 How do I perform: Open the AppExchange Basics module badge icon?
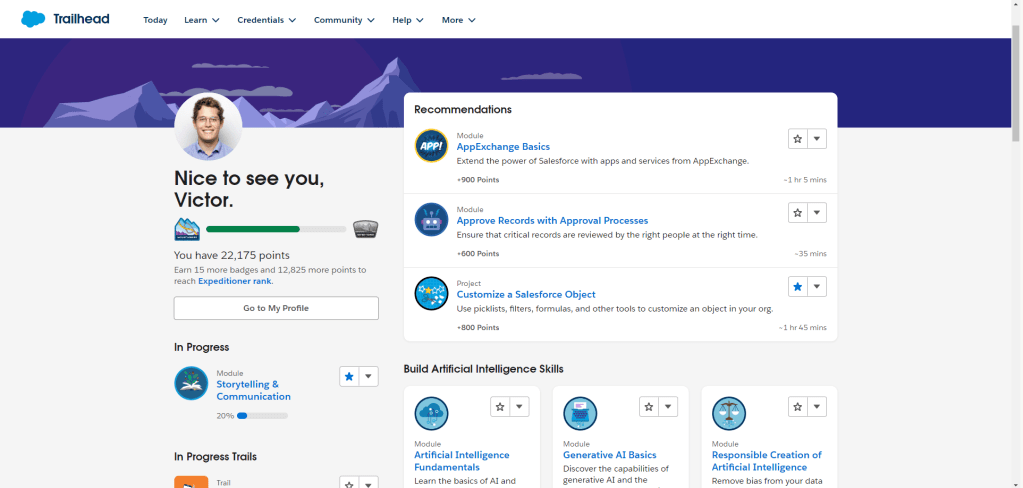point(431,146)
